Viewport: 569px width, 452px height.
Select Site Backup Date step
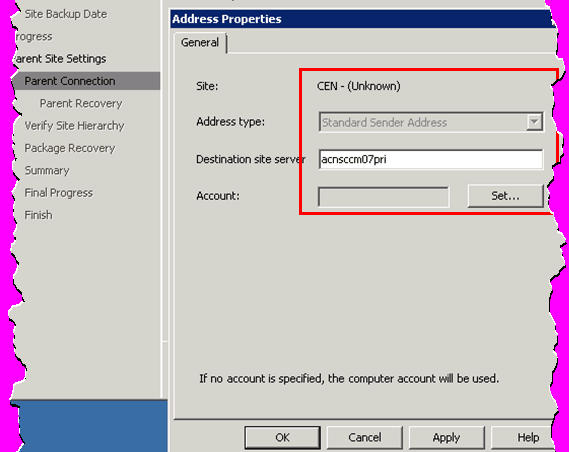[x=66, y=14]
